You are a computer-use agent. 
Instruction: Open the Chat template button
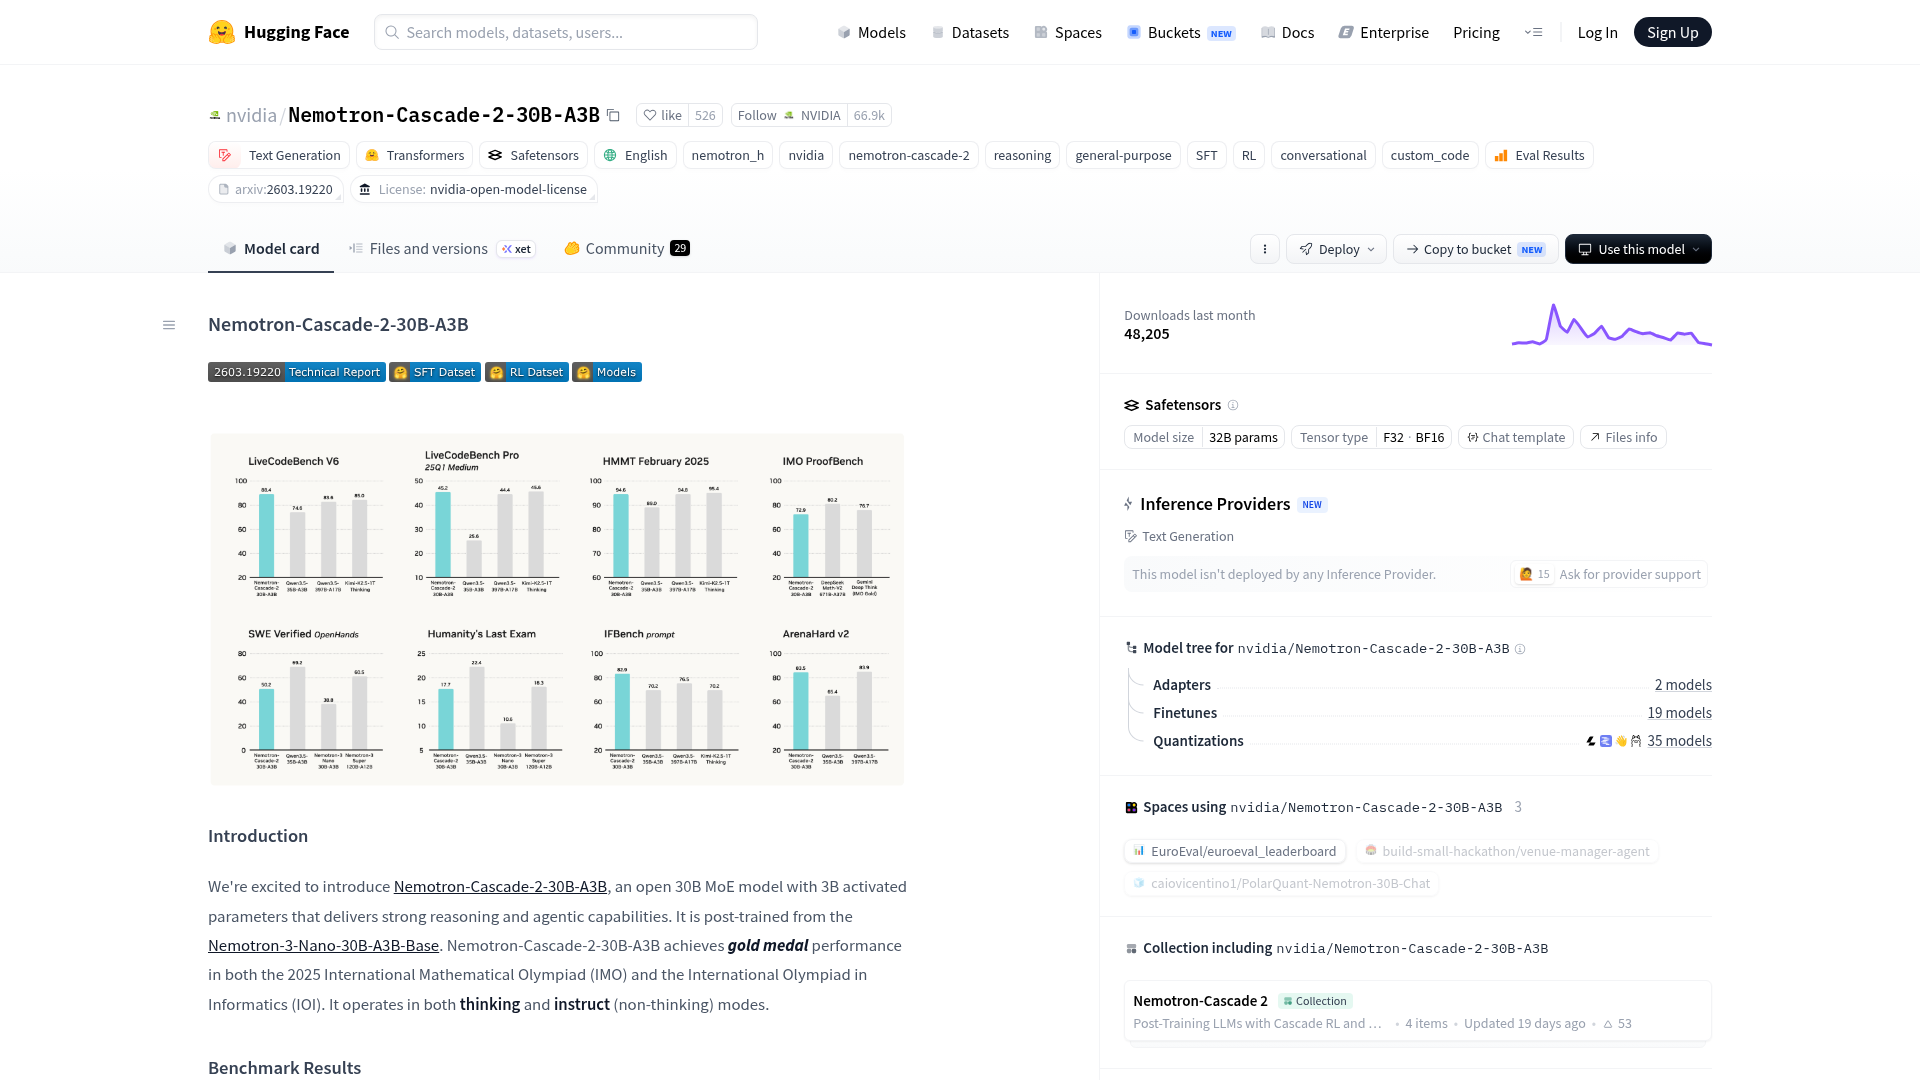[x=1516, y=437]
